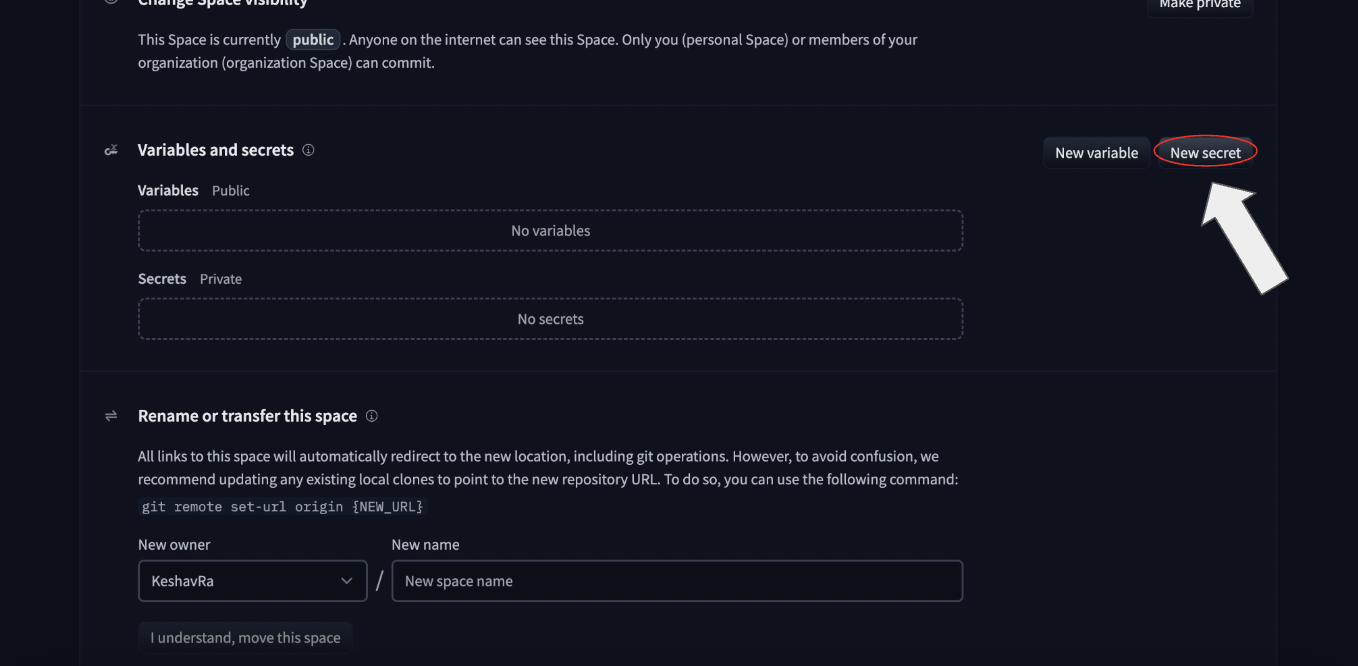
Task: Open the New owner KeshavRa dropdown
Action: tap(252, 581)
